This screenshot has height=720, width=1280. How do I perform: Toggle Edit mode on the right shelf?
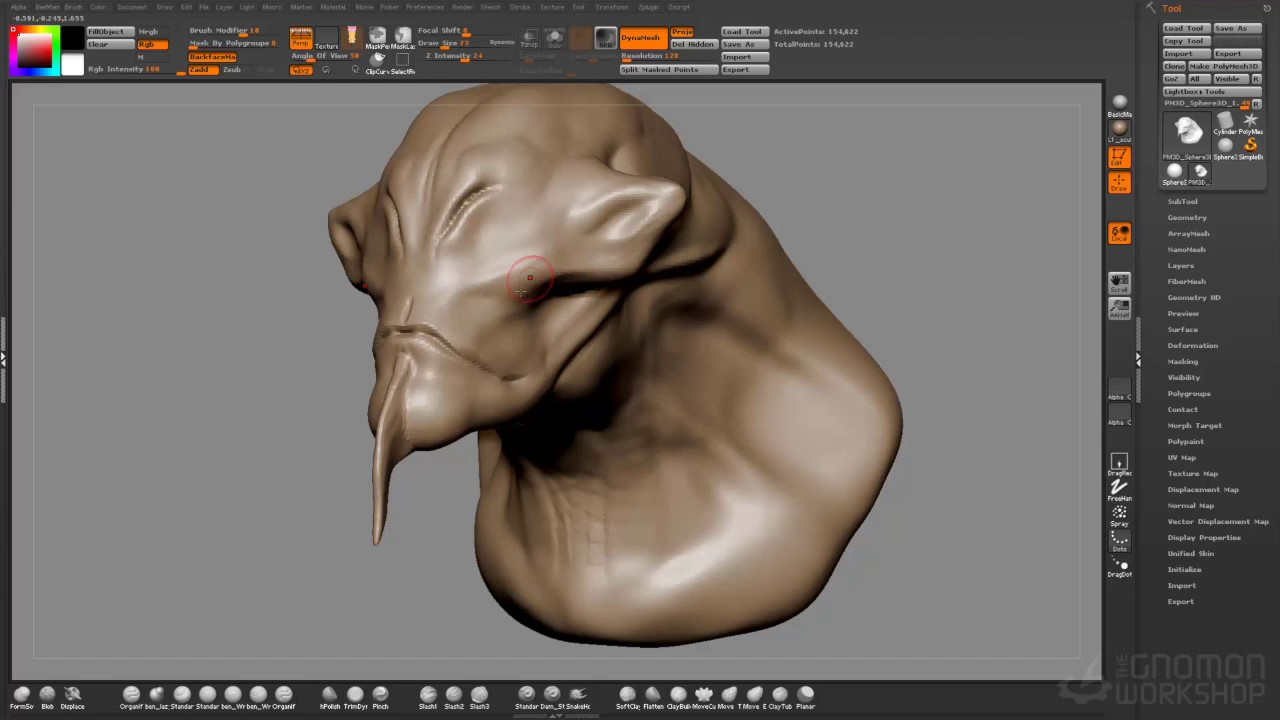click(1119, 157)
